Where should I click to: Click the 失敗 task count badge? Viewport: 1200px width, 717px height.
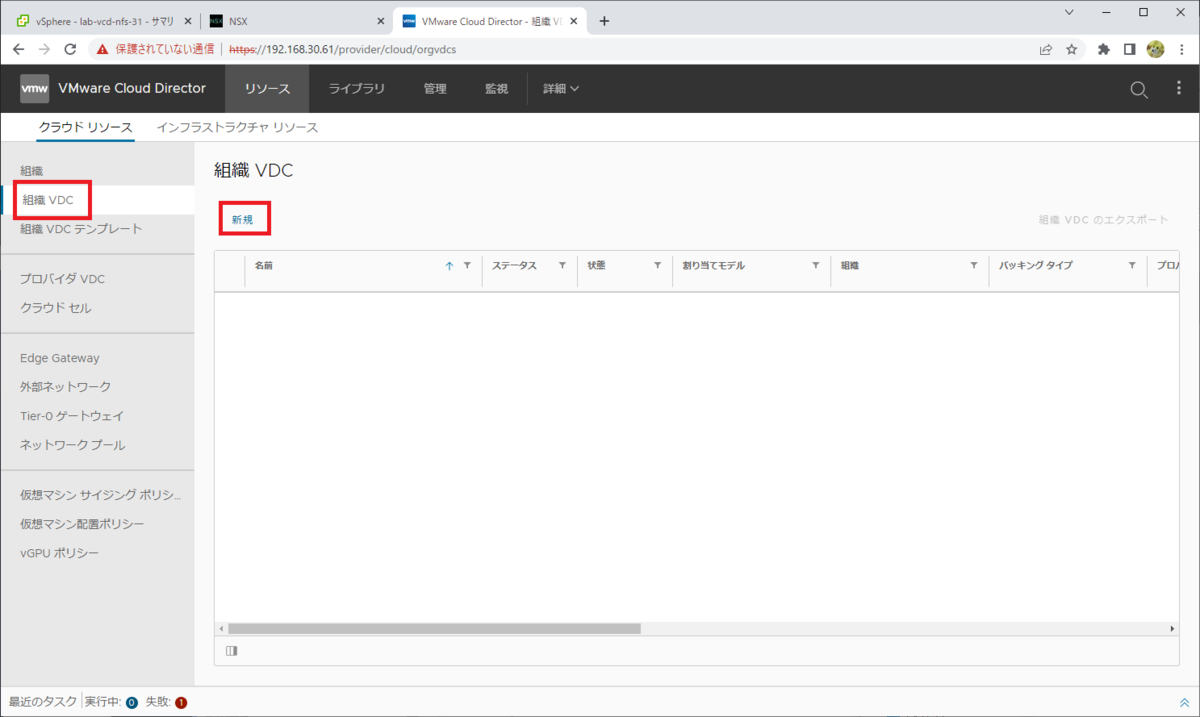click(181, 702)
